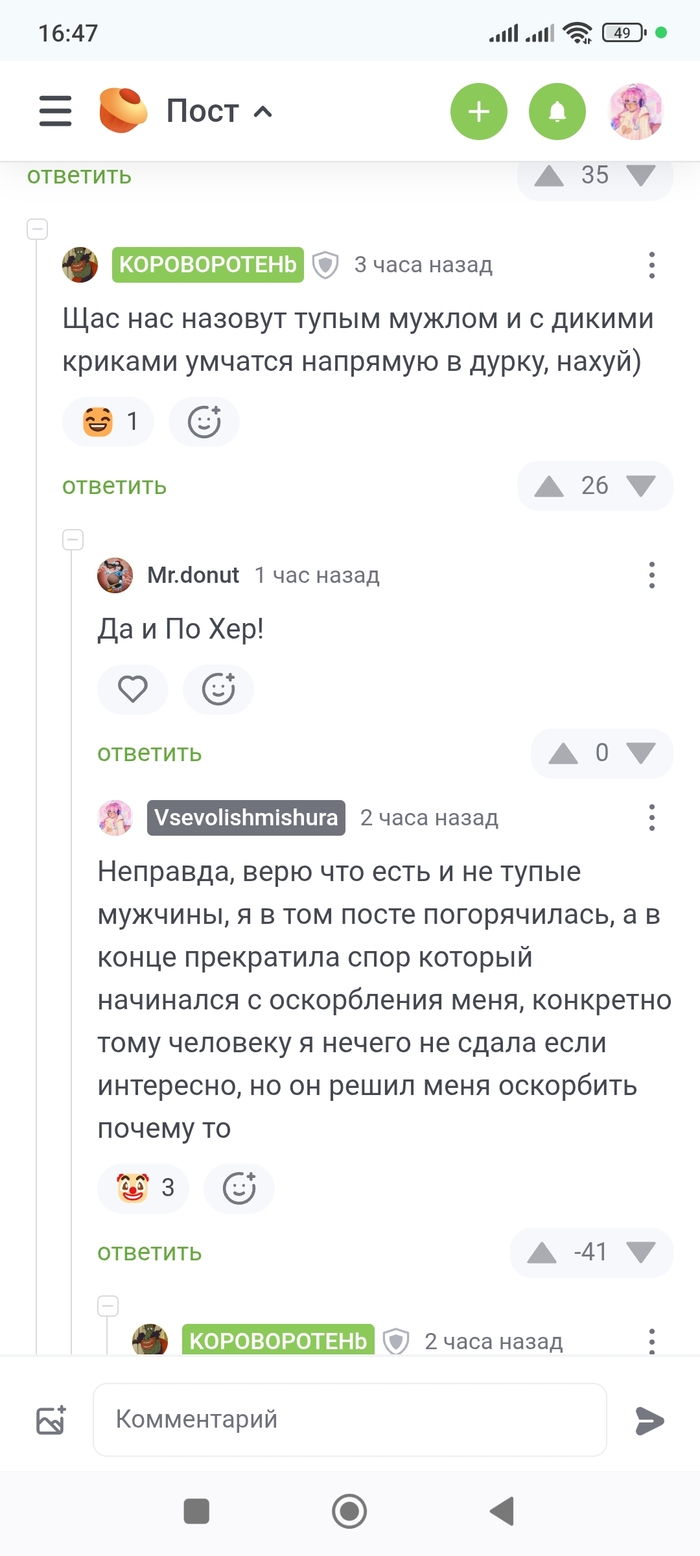Collapse the top-level comment thread

click(x=37, y=230)
